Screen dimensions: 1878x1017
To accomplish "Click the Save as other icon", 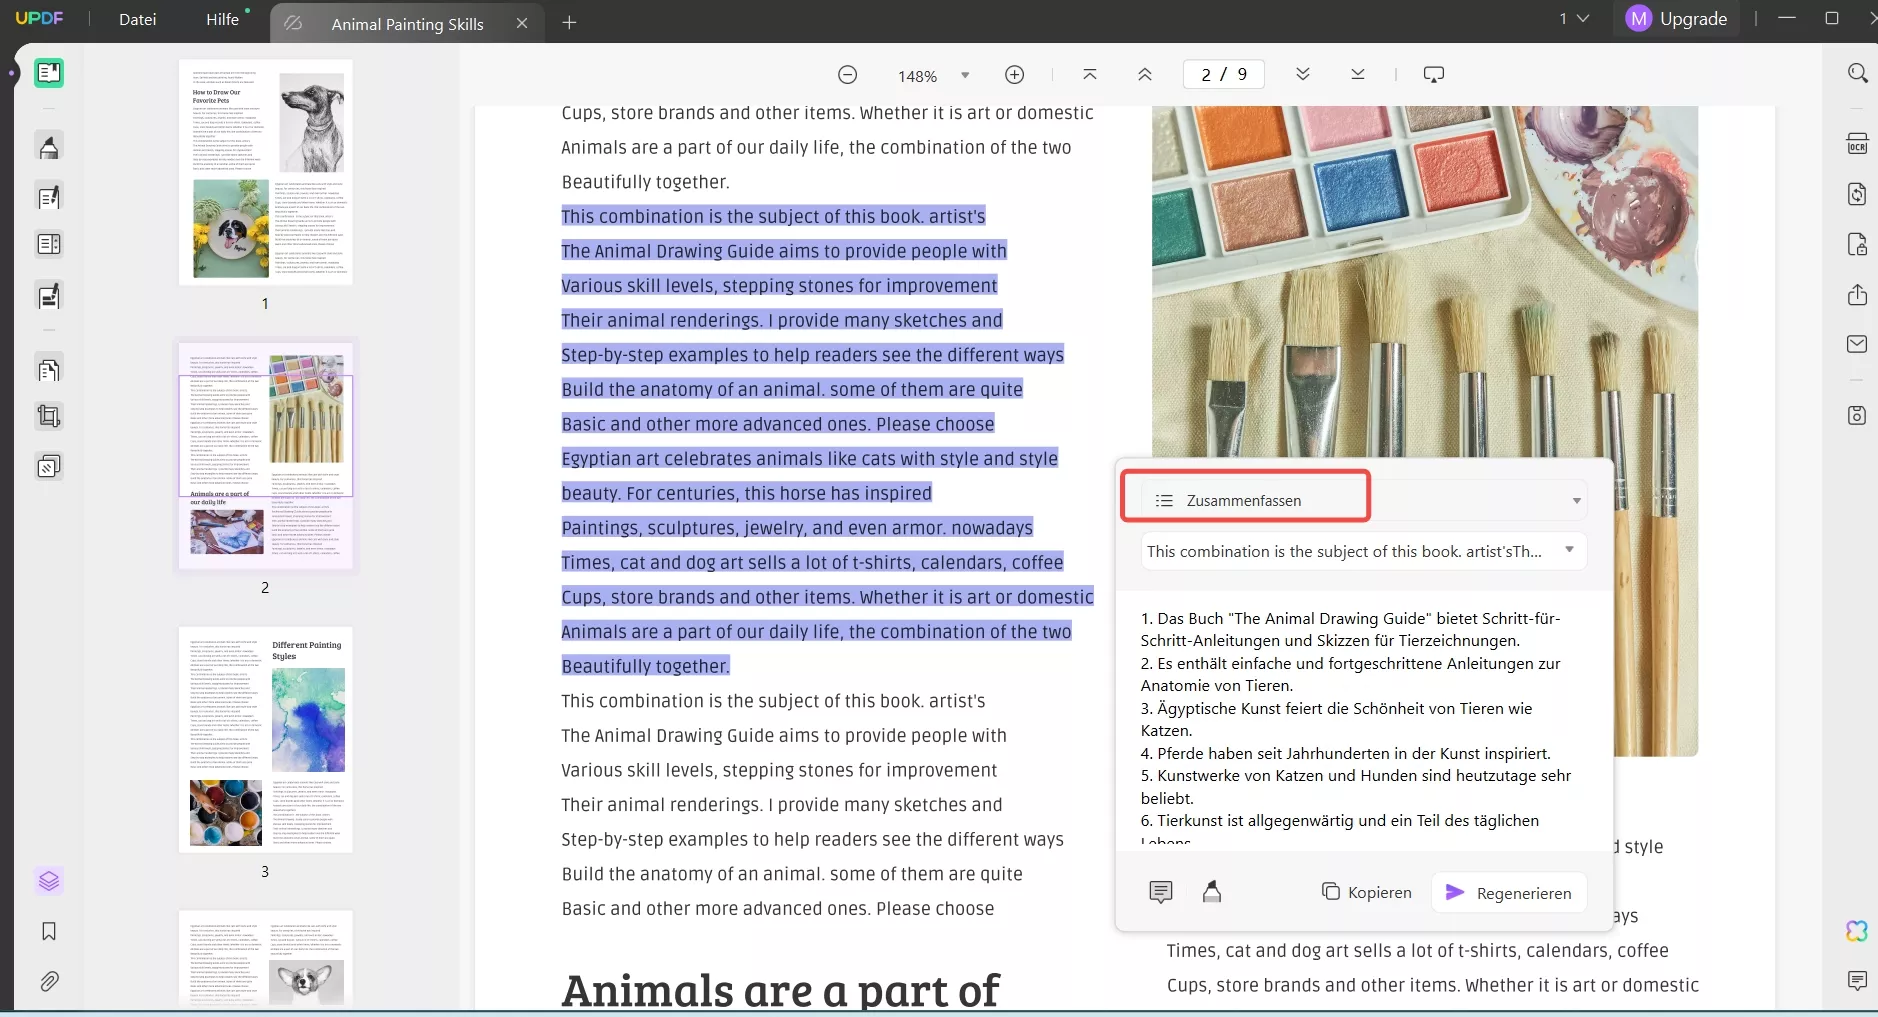I will click(x=1857, y=415).
